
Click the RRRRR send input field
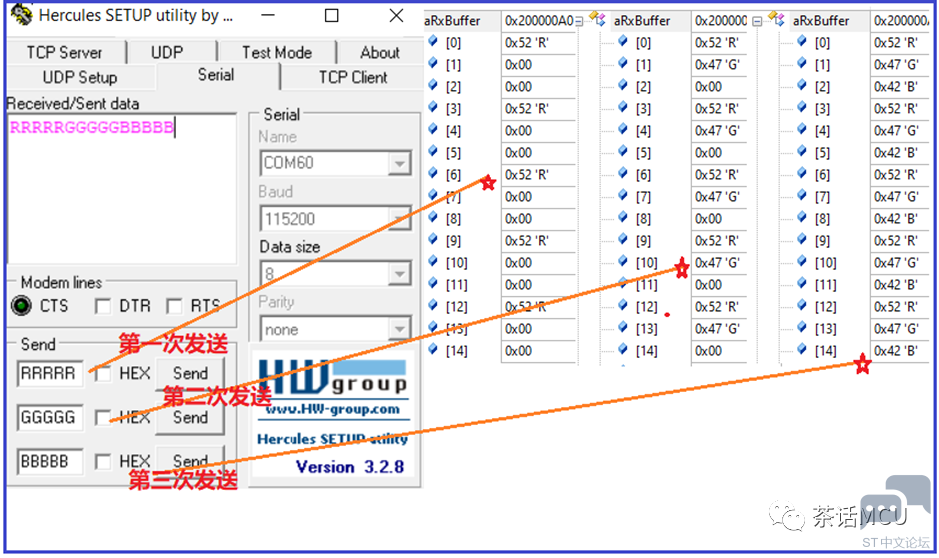point(50,374)
